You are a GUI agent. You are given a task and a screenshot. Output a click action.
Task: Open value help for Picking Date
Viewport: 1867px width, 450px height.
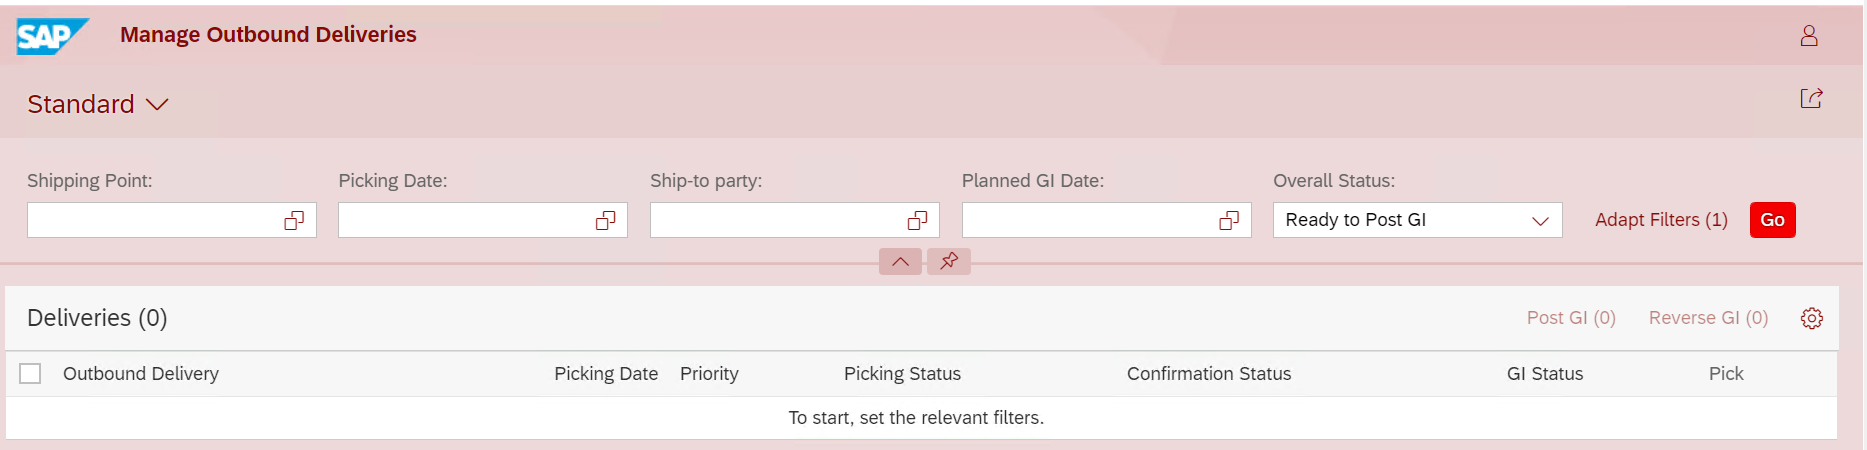click(x=605, y=220)
